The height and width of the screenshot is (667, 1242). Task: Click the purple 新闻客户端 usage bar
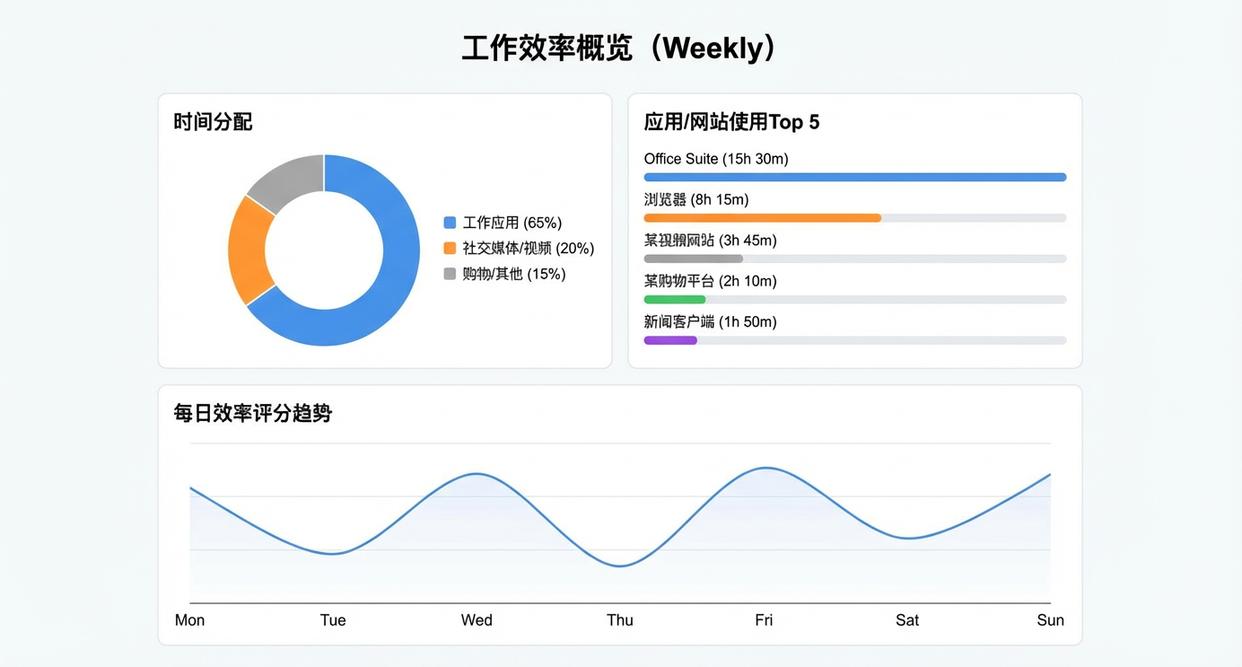pos(670,340)
